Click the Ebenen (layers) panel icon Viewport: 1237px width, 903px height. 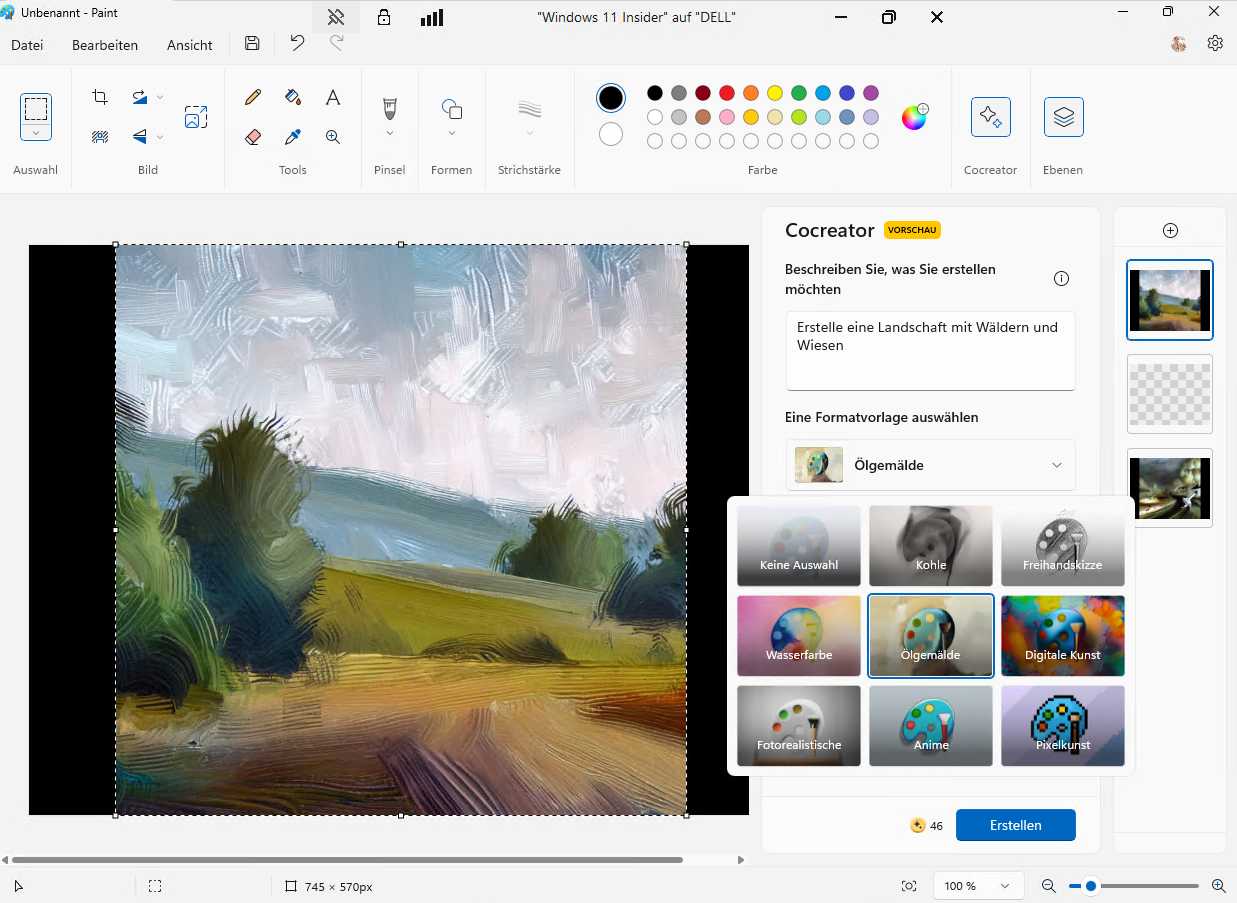[1062, 116]
